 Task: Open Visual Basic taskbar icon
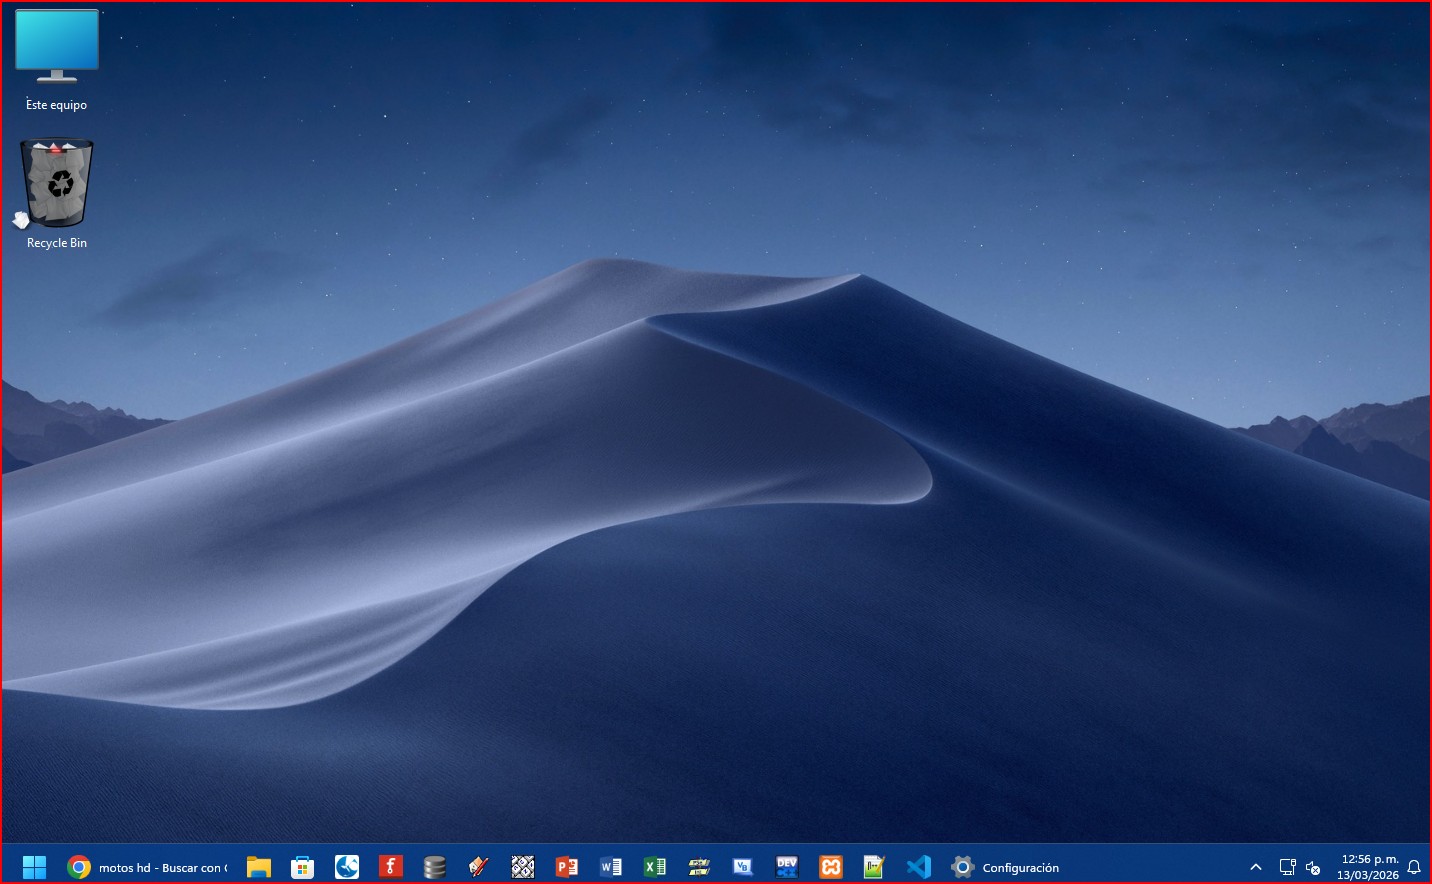pos(743,867)
